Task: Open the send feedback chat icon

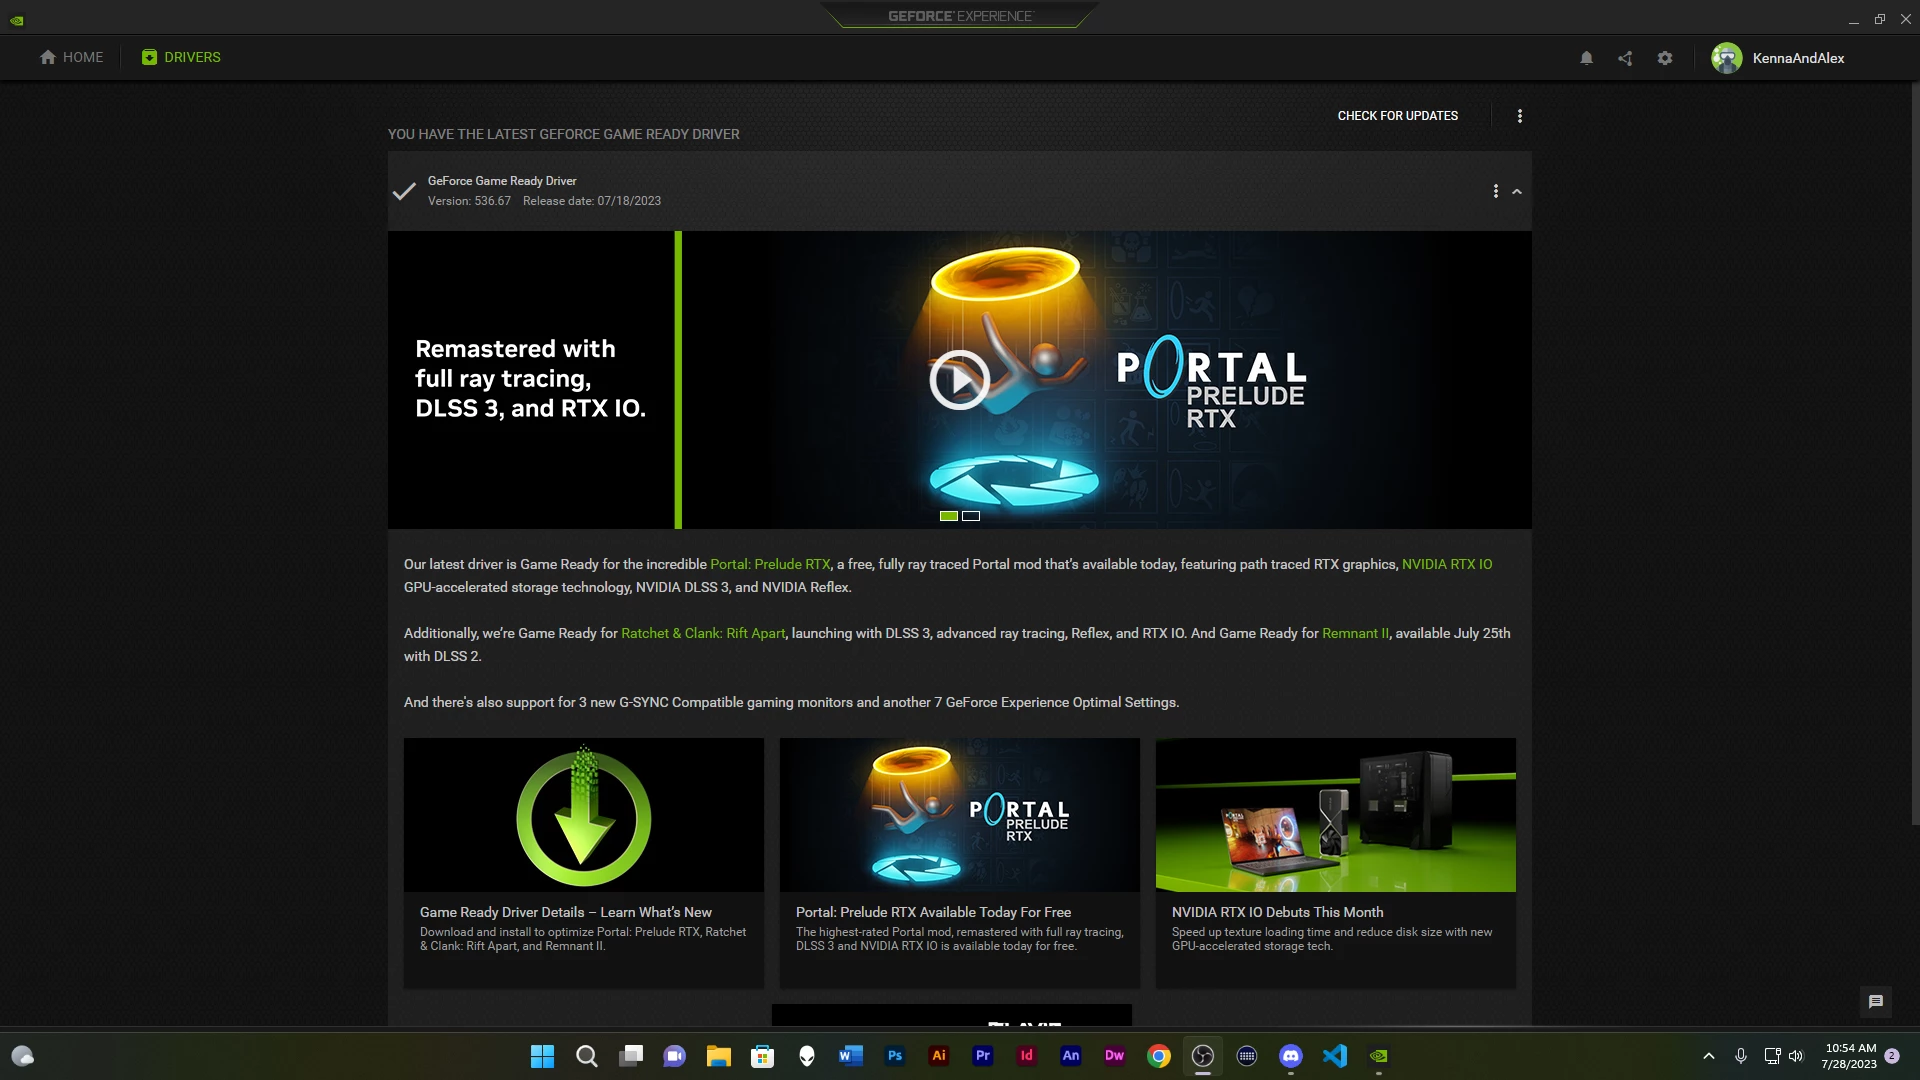Action: pyautogui.click(x=1876, y=1001)
